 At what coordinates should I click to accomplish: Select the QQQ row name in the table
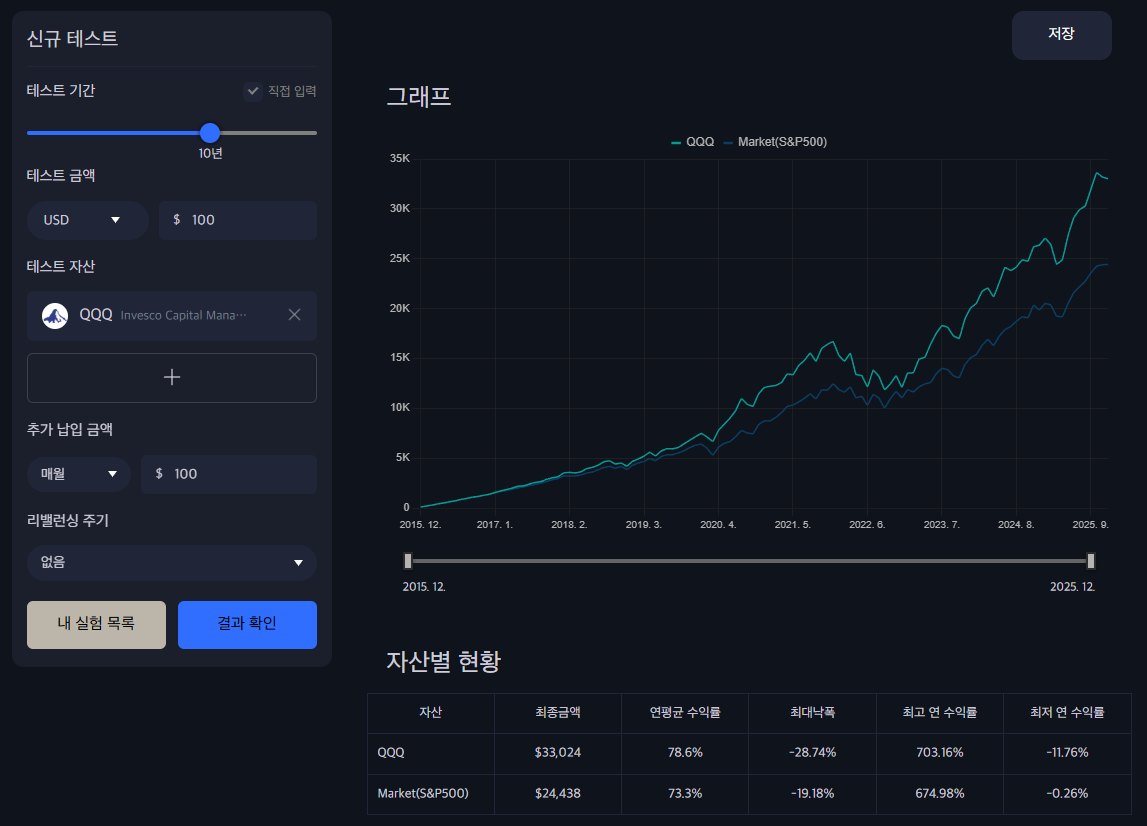click(391, 753)
